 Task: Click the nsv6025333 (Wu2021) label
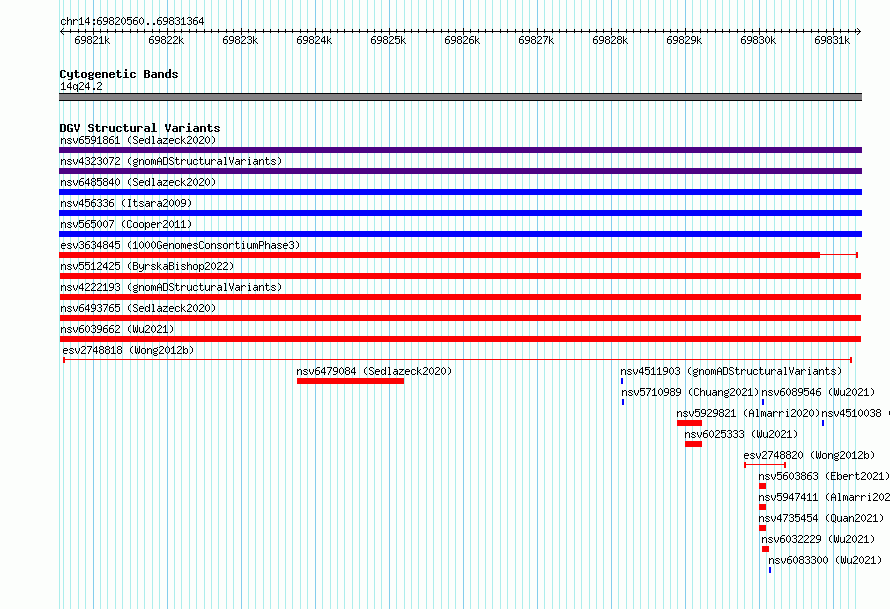tap(741, 434)
